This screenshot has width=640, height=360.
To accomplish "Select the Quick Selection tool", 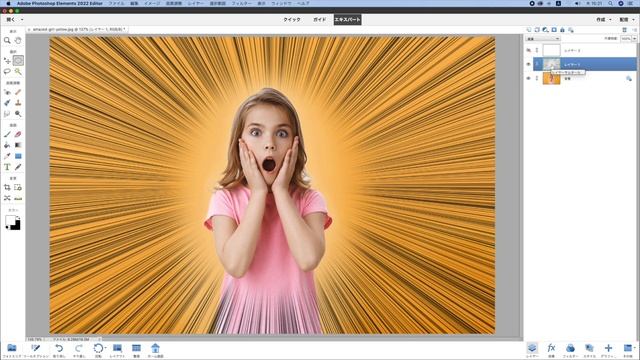I will pyautogui.click(x=18, y=72).
